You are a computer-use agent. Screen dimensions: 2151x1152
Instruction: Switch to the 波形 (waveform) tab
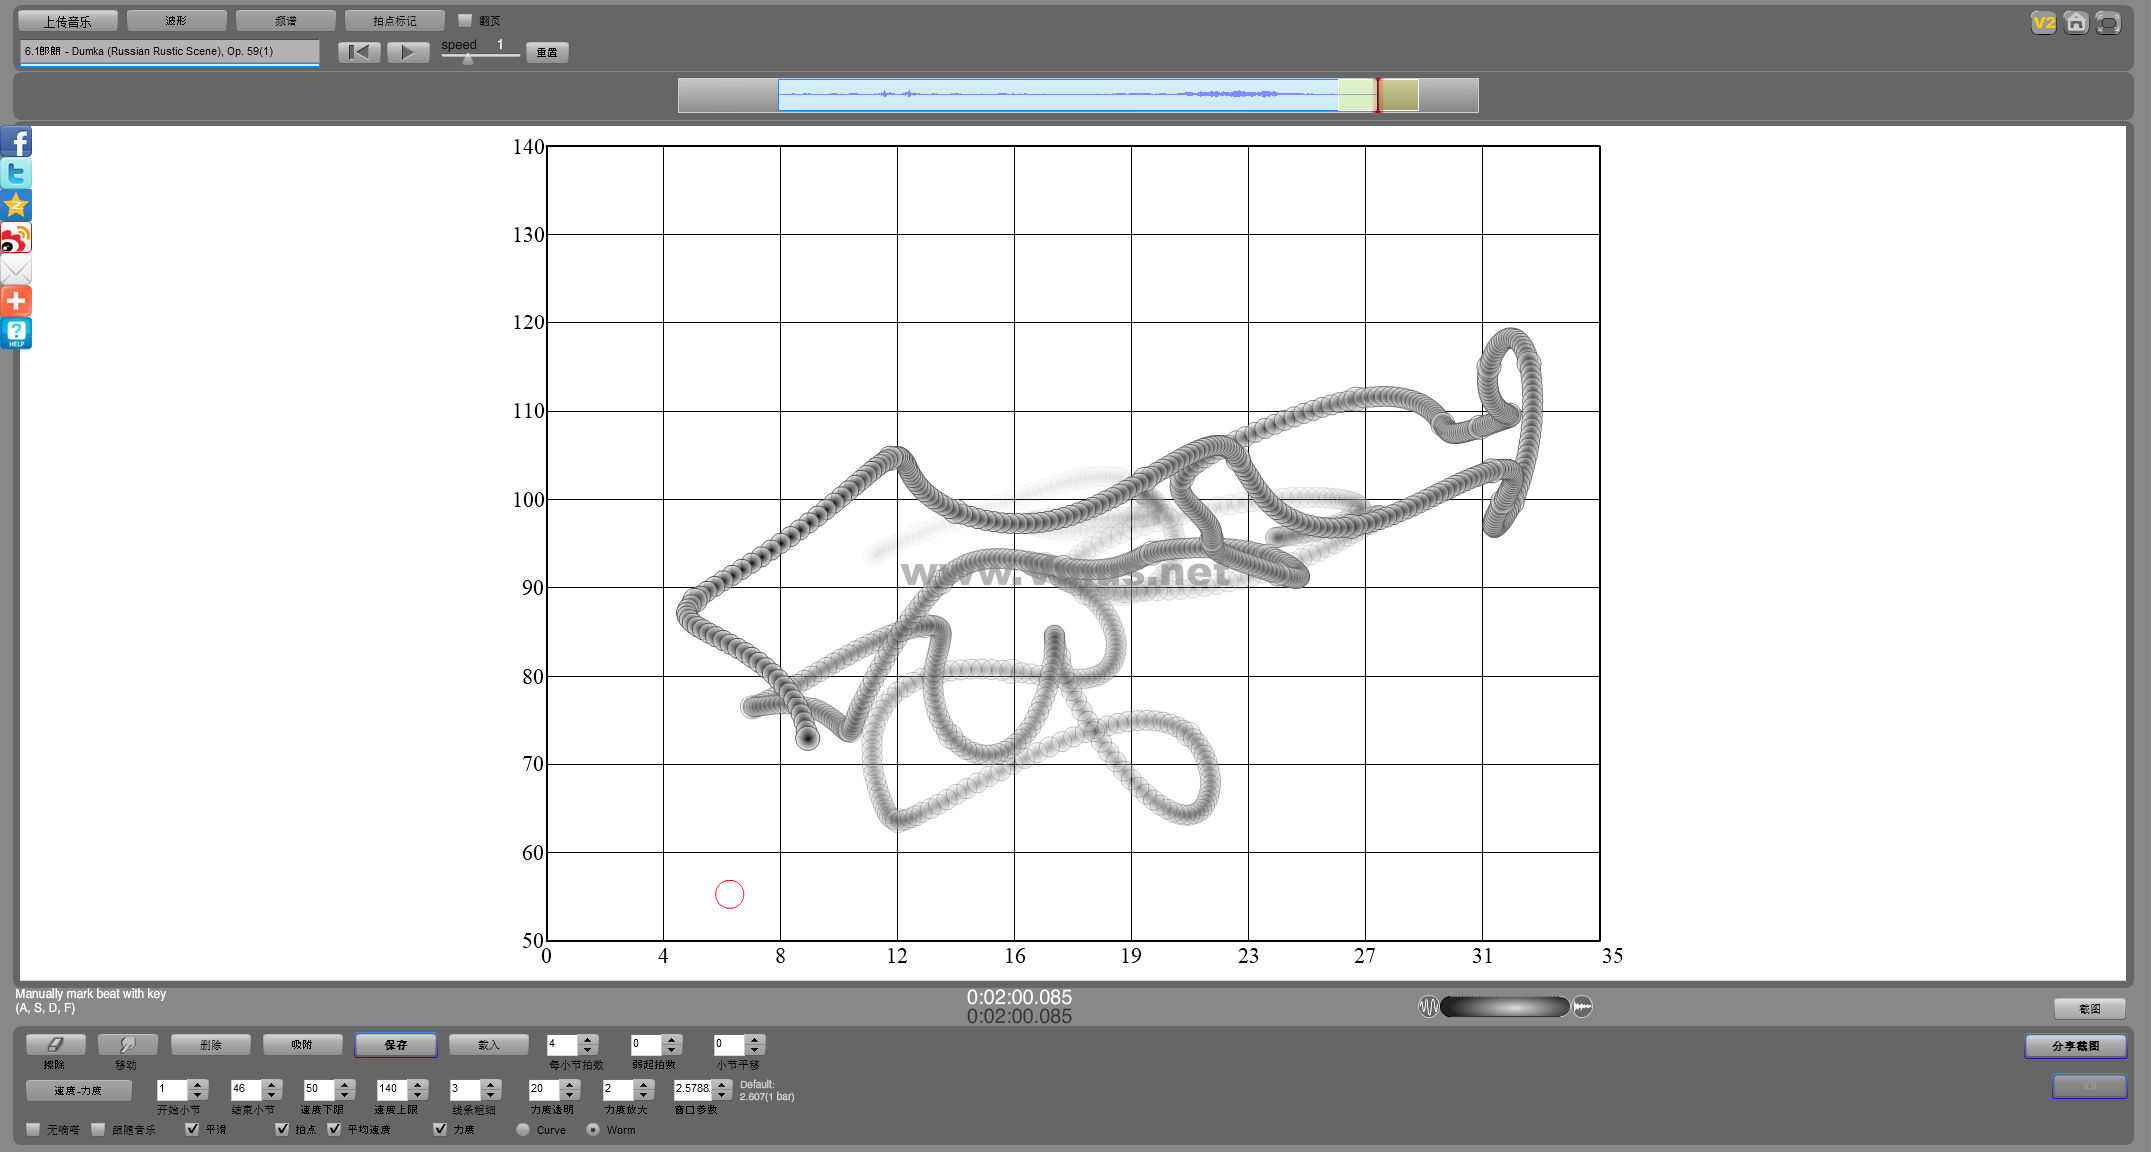176,20
